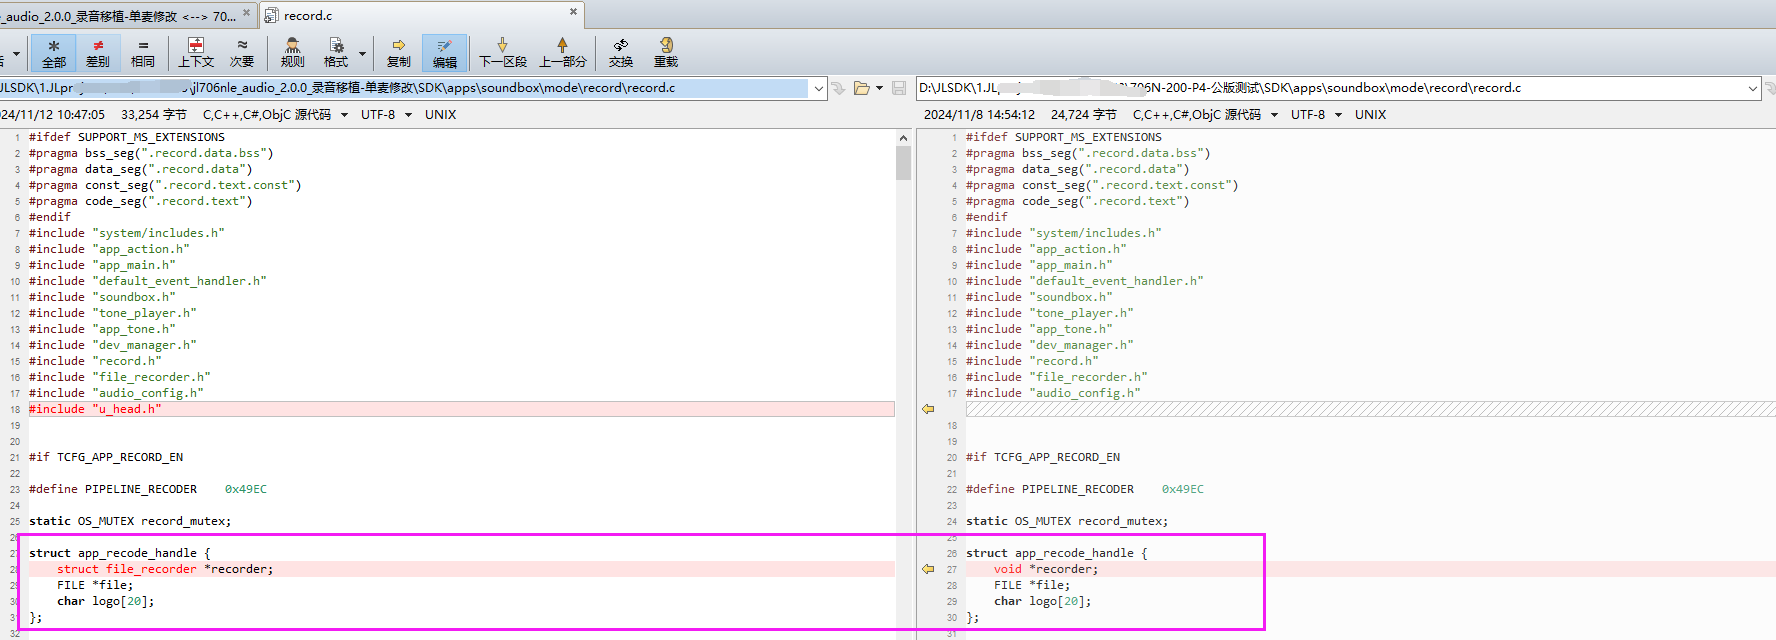Go to 上一部分 (previous section)

[x=563, y=53]
